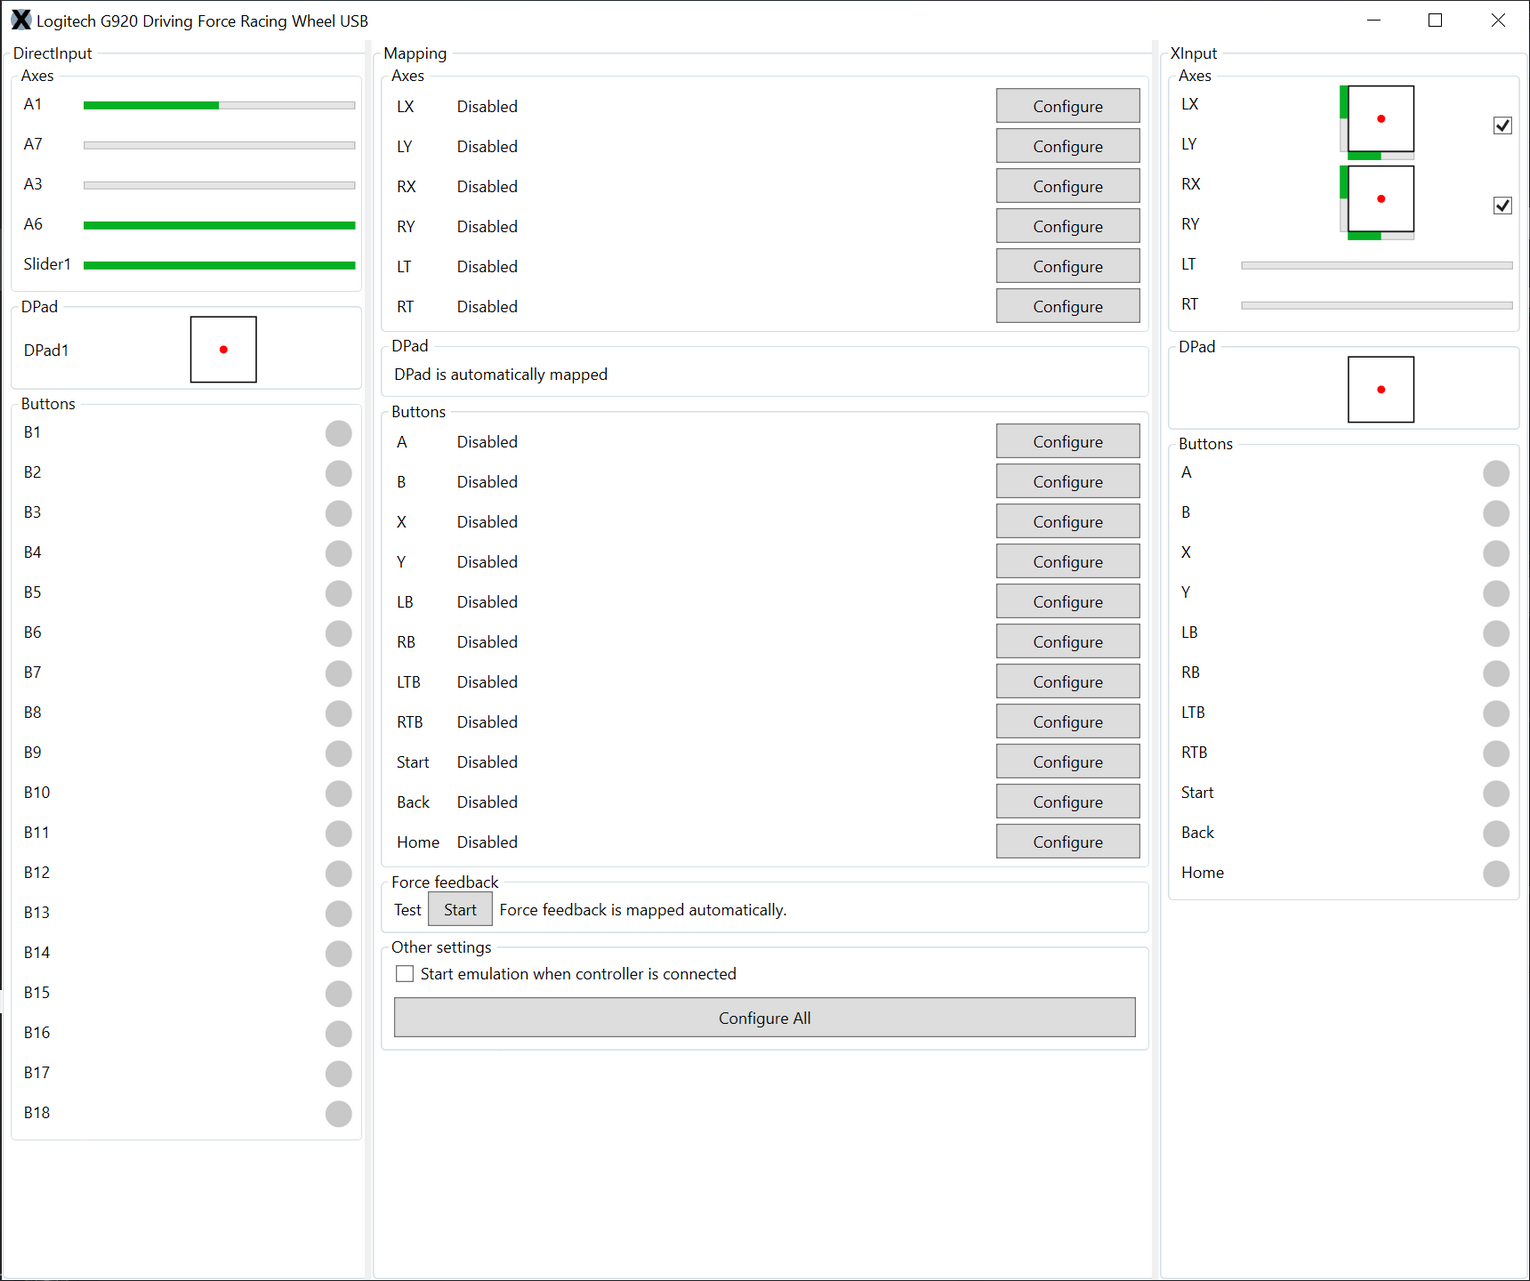This screenshot has height=1281, width=1530.
Task: Click the XOutput app icon in title bar
Action: click(20, 20)
